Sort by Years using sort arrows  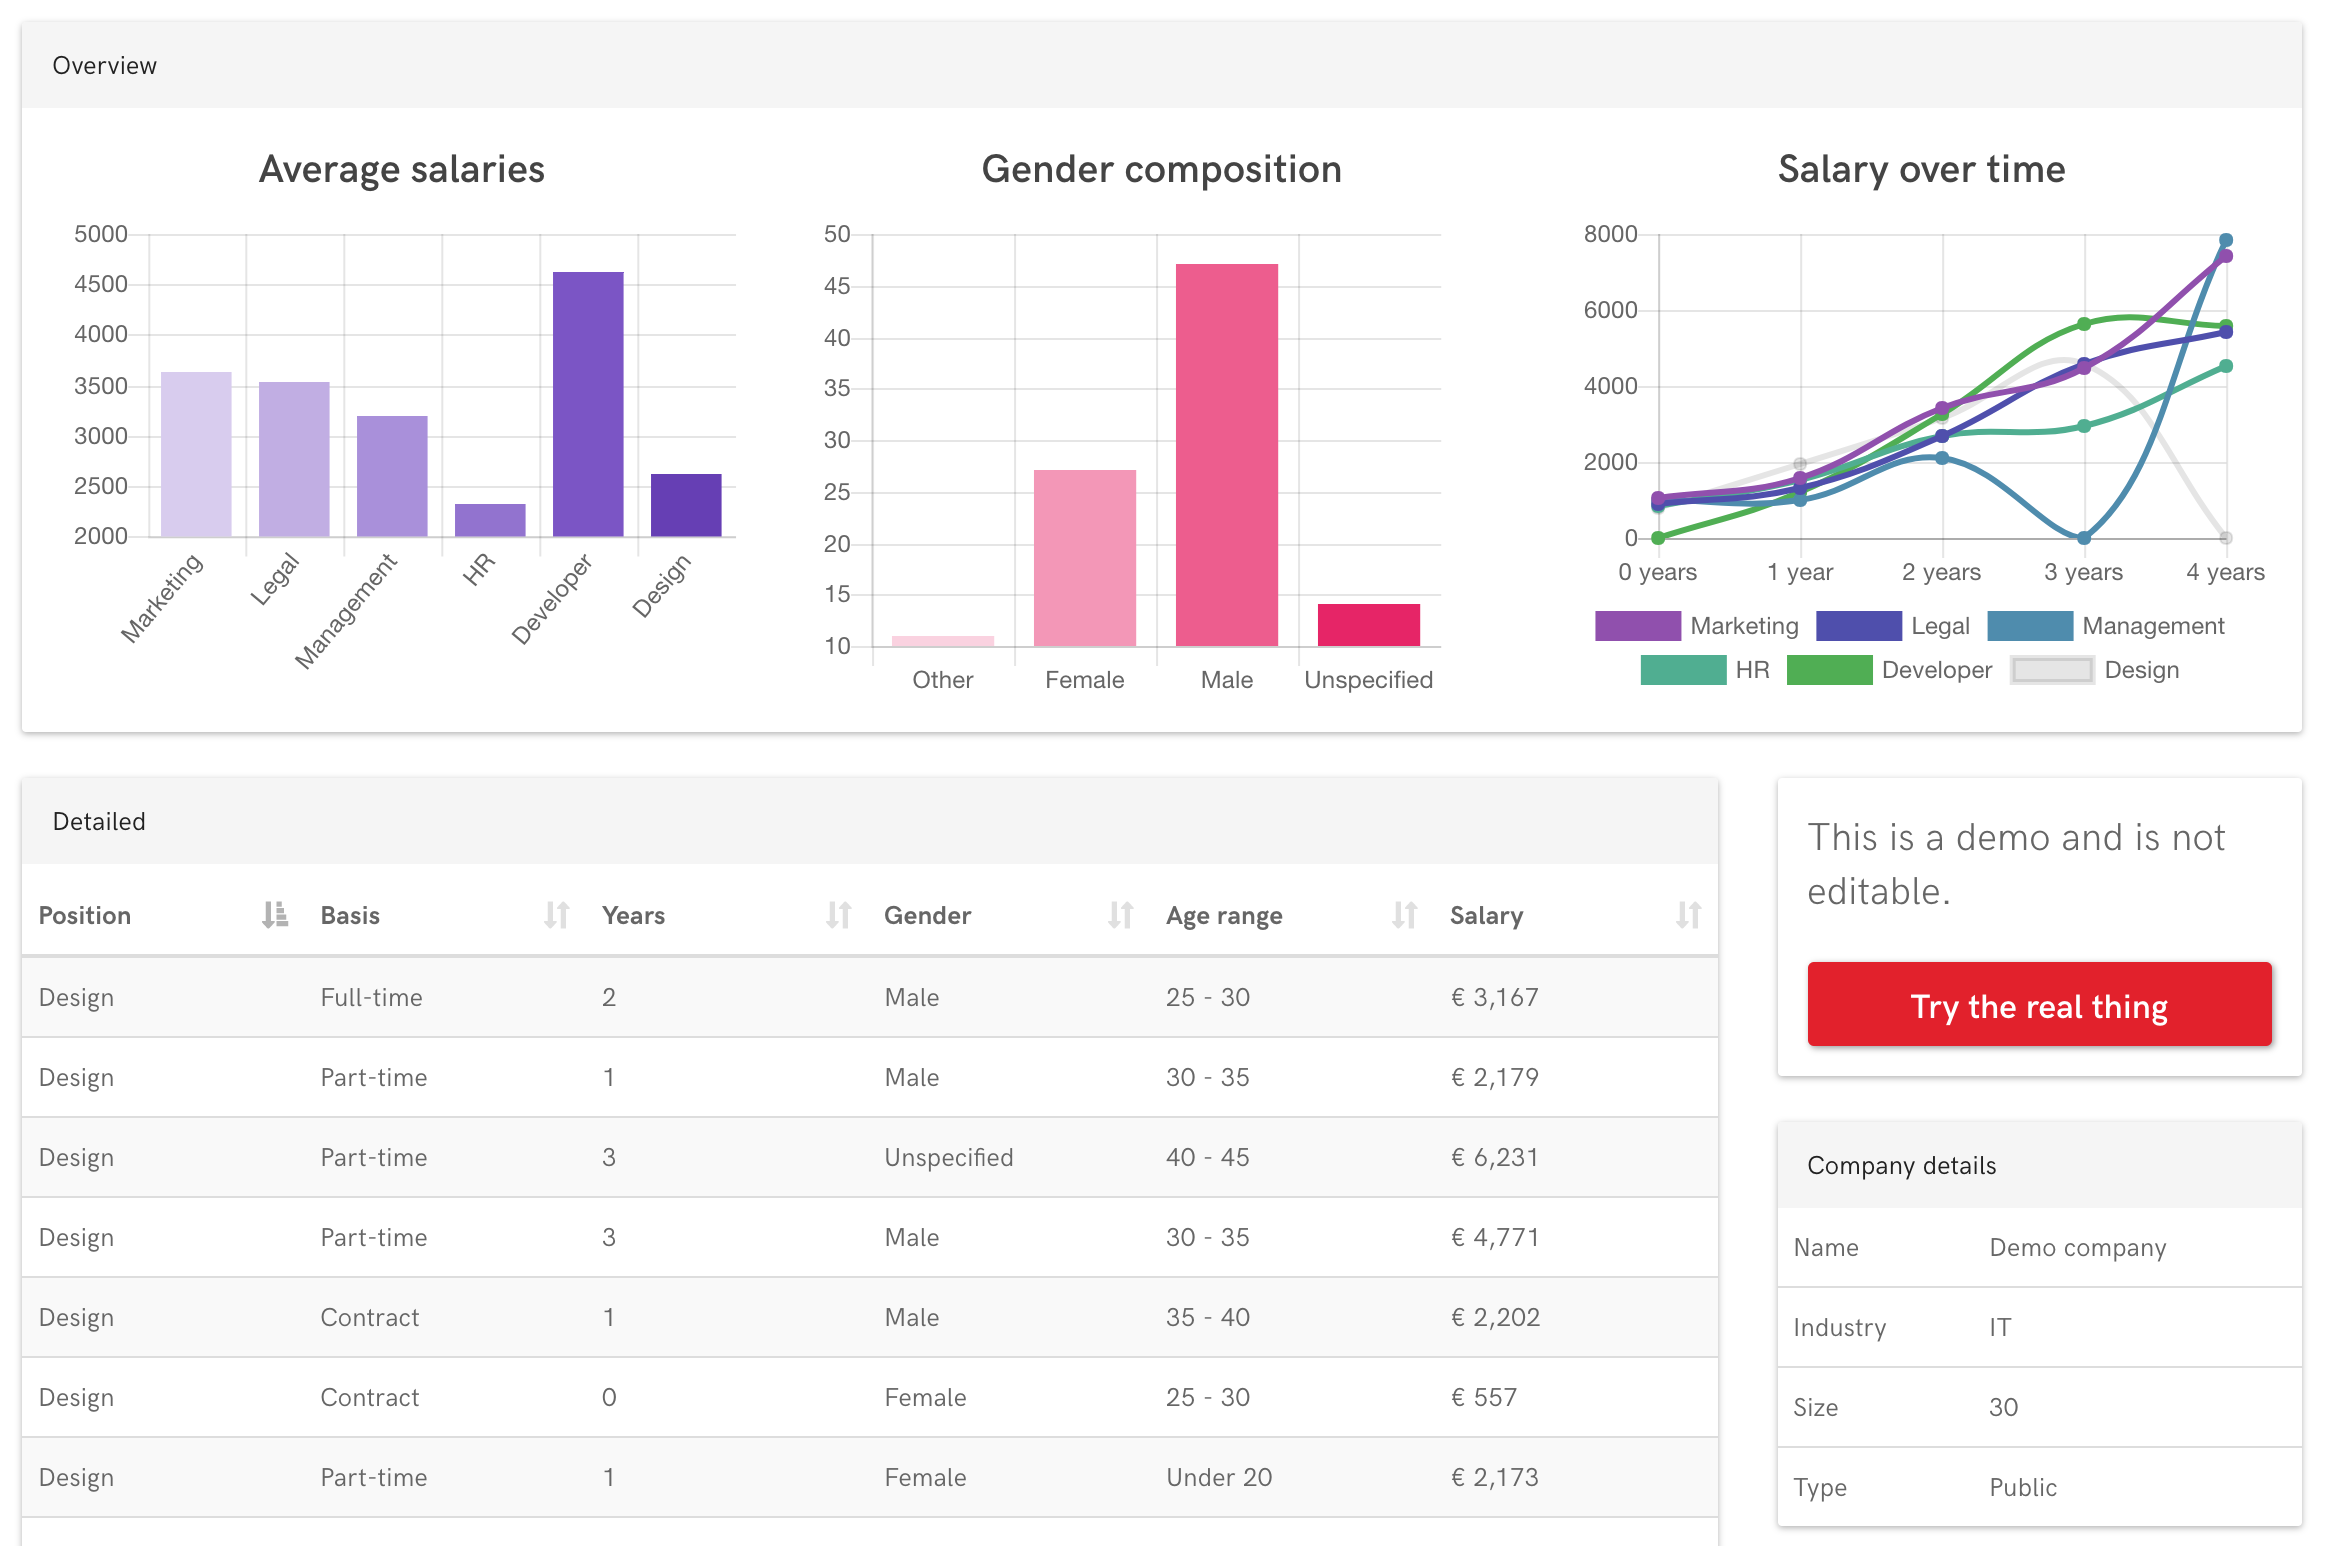[x=839, y=915]
